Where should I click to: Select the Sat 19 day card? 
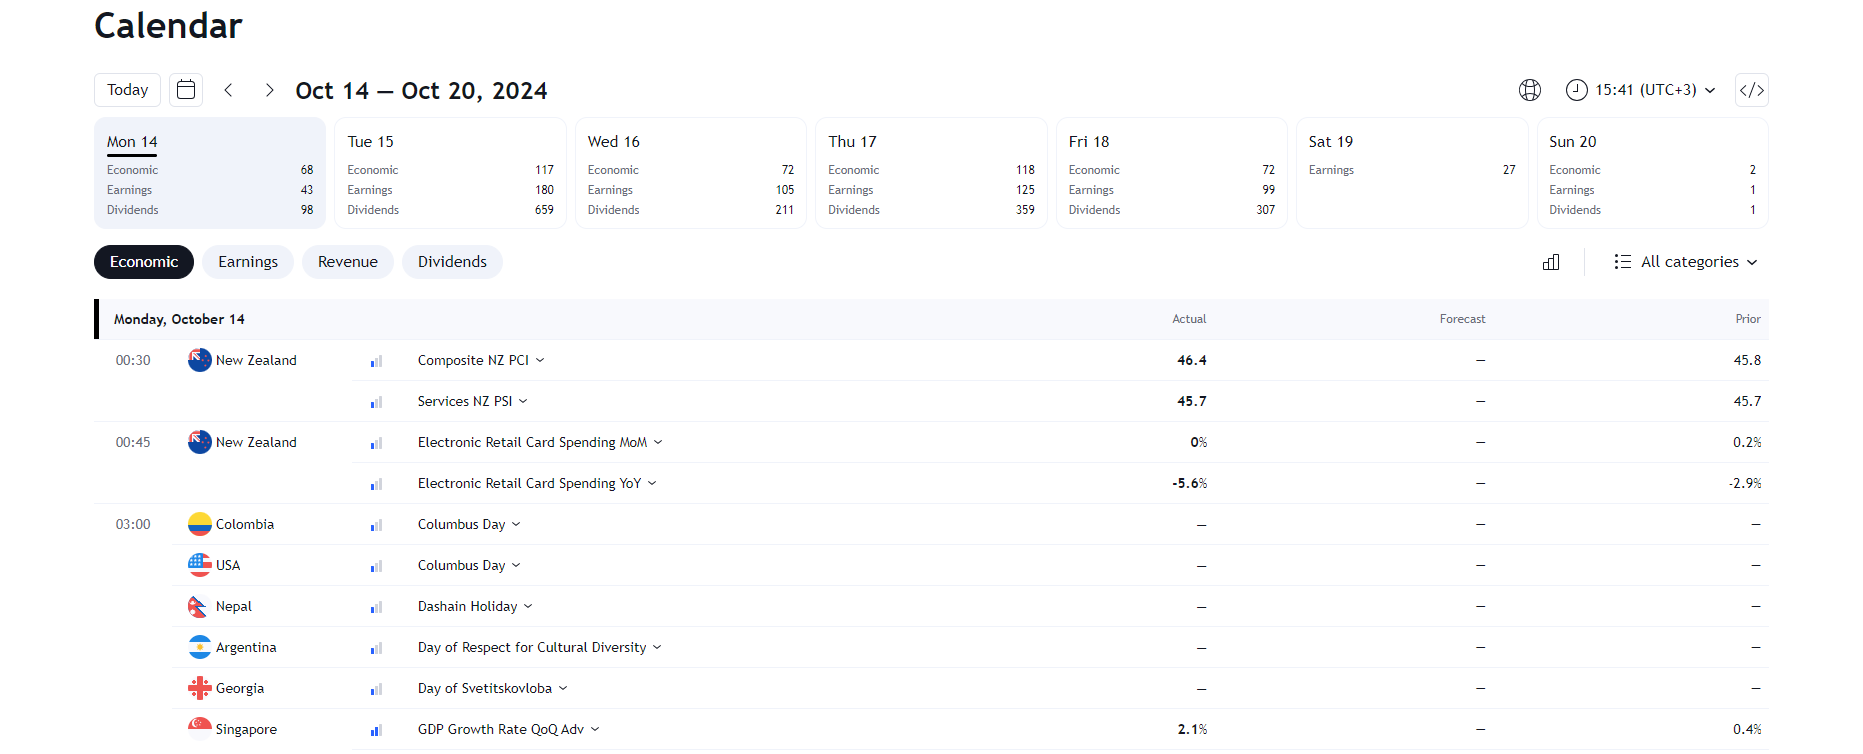(x=1411, y=173)
